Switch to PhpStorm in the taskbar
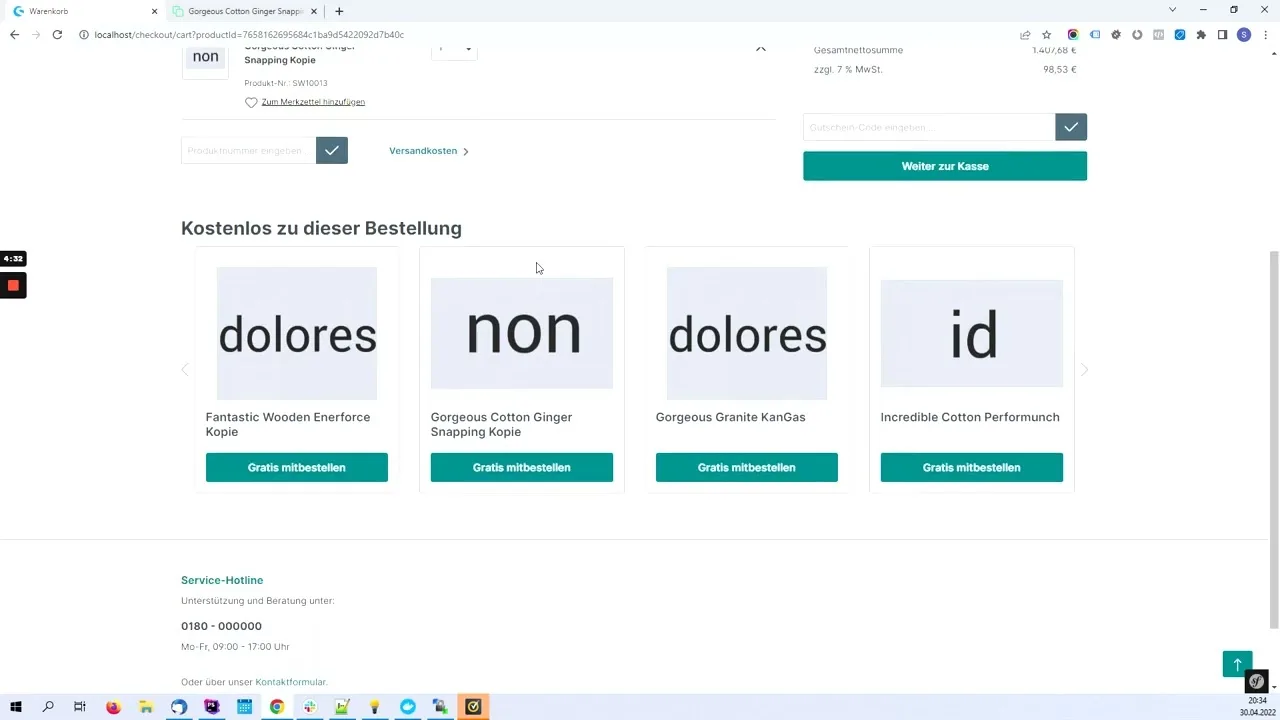This screenshot has height=720, width=1280. (x=212, y=707)
